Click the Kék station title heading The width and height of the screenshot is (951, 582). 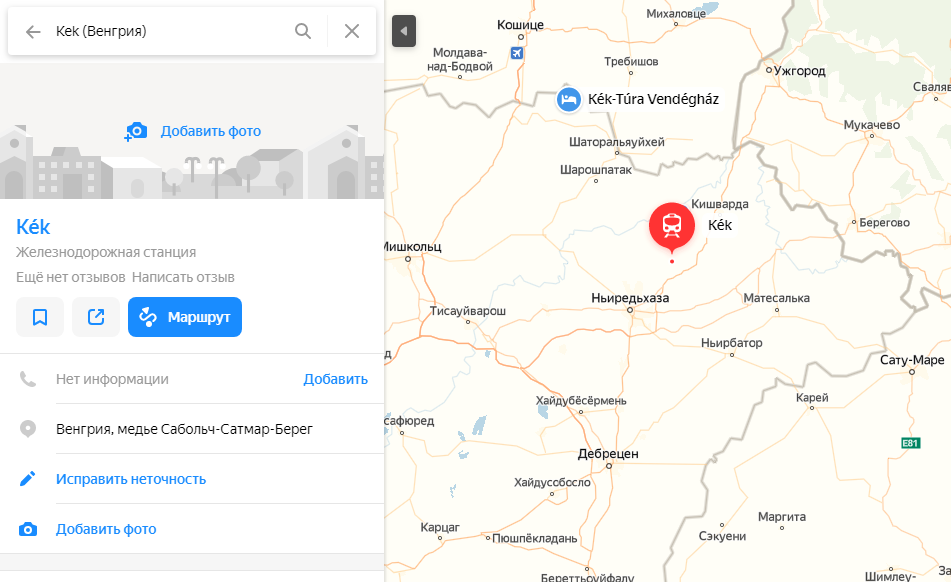tap(33, 226)
